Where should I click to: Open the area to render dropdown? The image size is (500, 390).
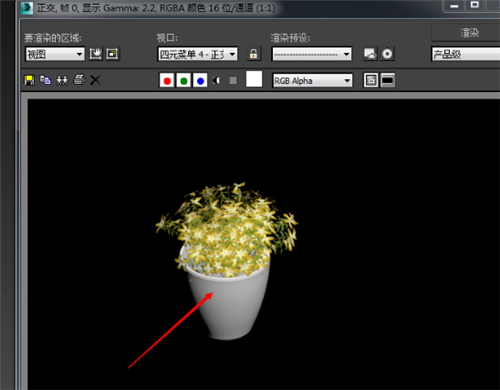(x=55, y=54)
